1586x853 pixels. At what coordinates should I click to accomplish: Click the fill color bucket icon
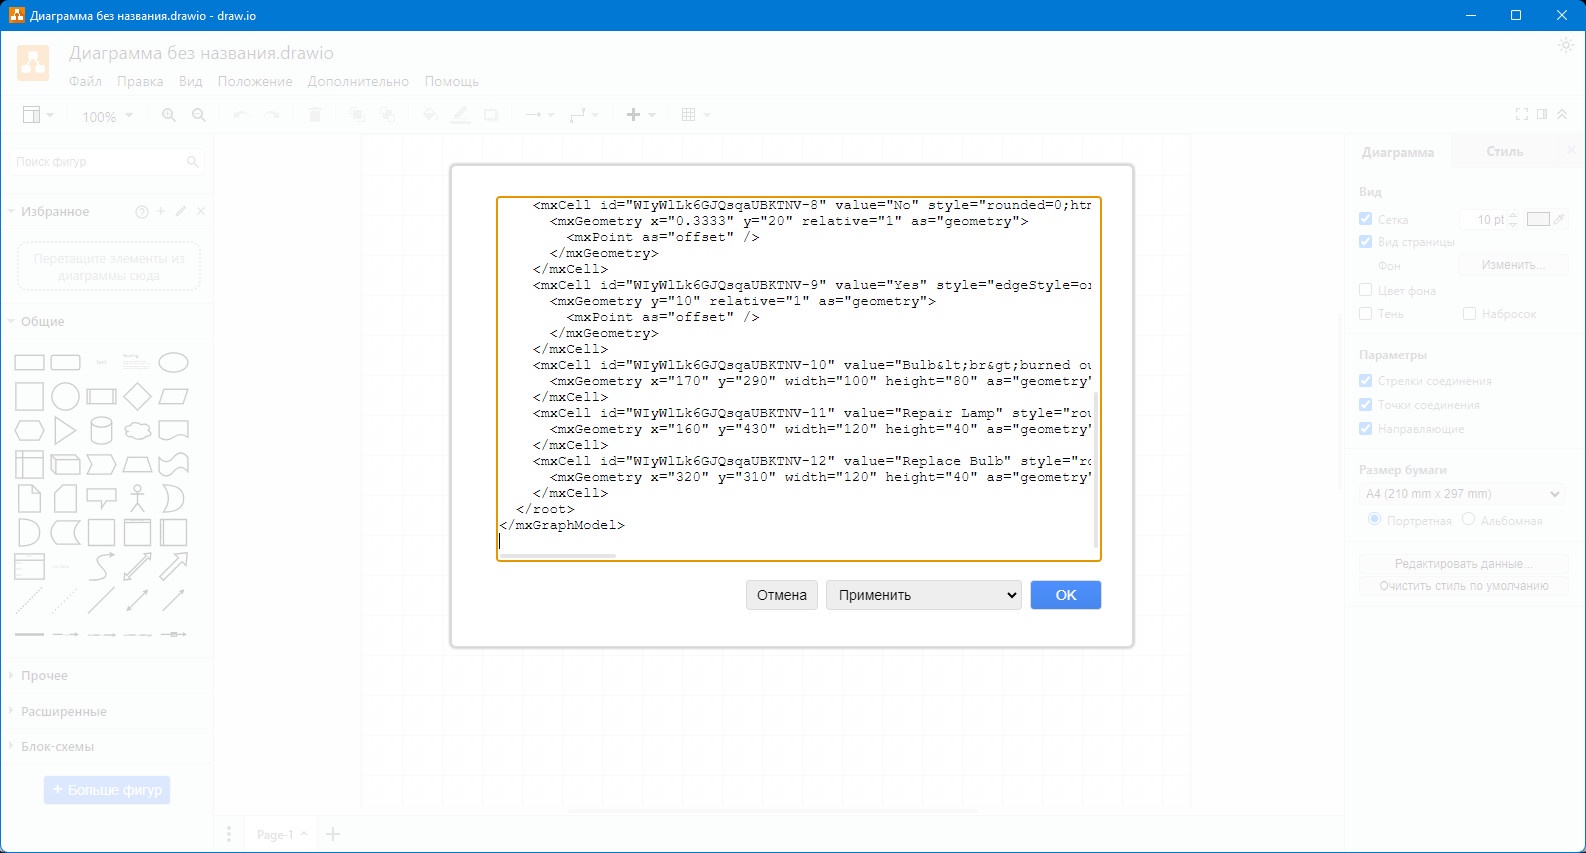click(430, 115)
